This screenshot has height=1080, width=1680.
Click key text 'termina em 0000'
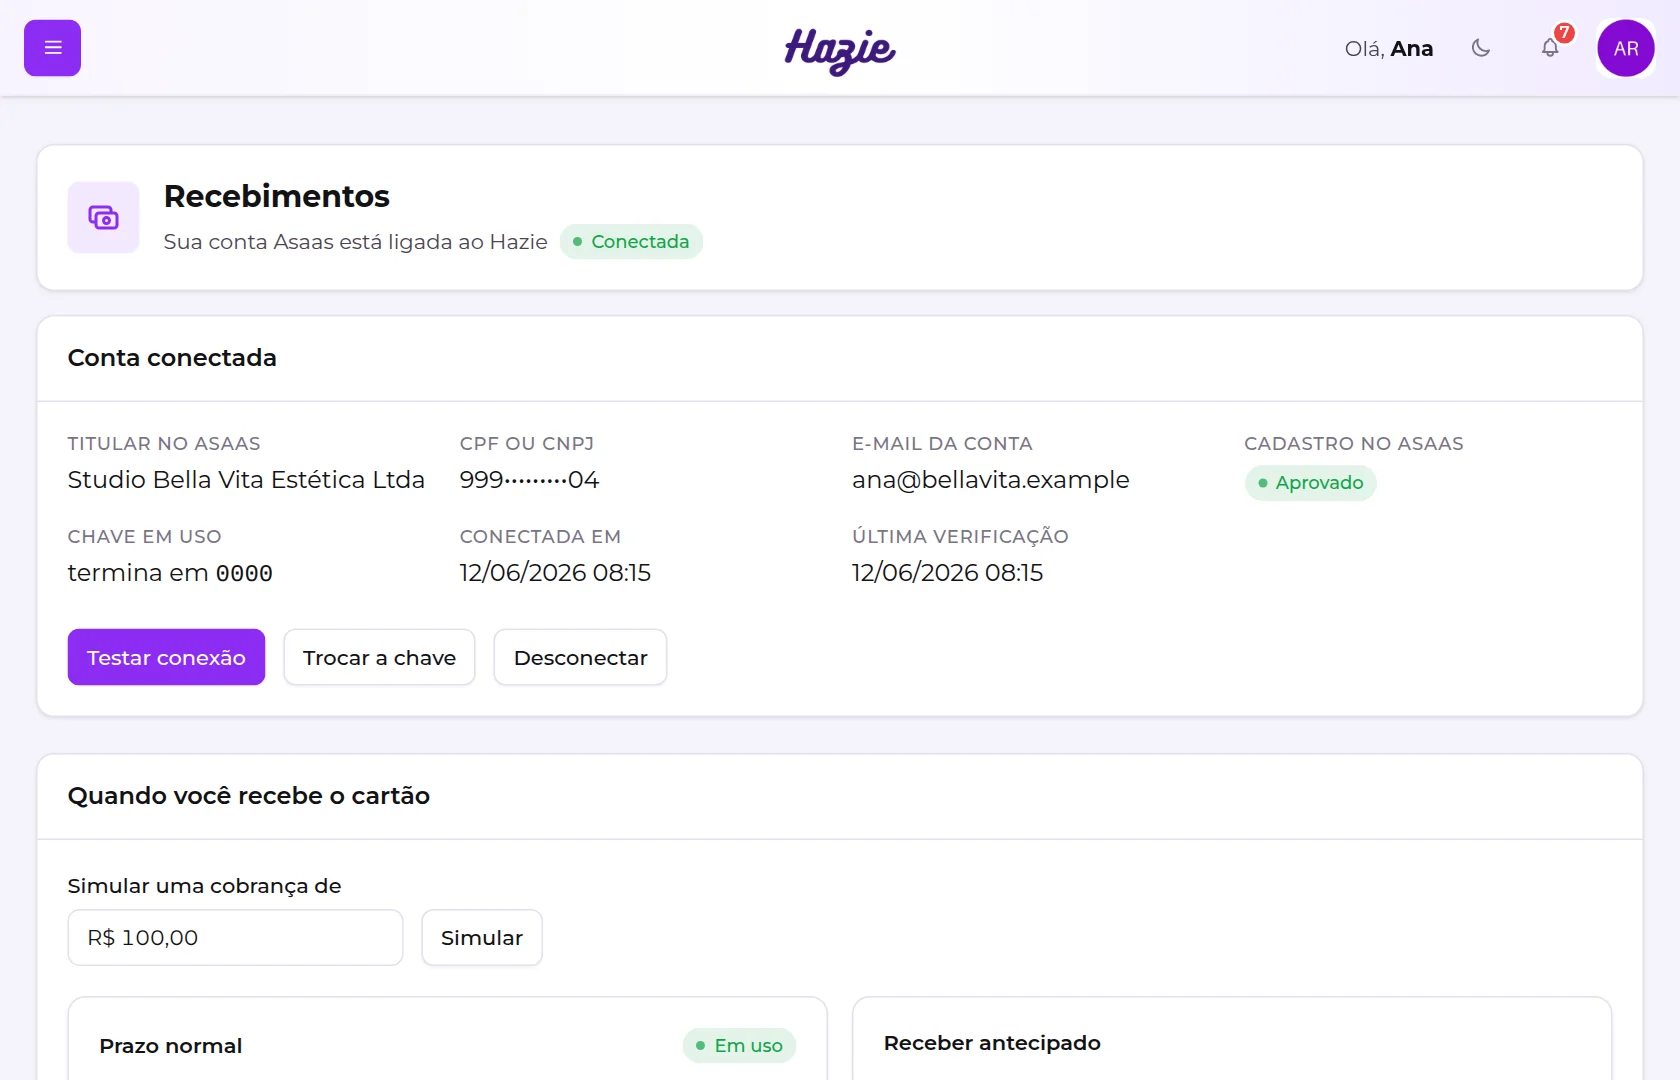point(170,573)
